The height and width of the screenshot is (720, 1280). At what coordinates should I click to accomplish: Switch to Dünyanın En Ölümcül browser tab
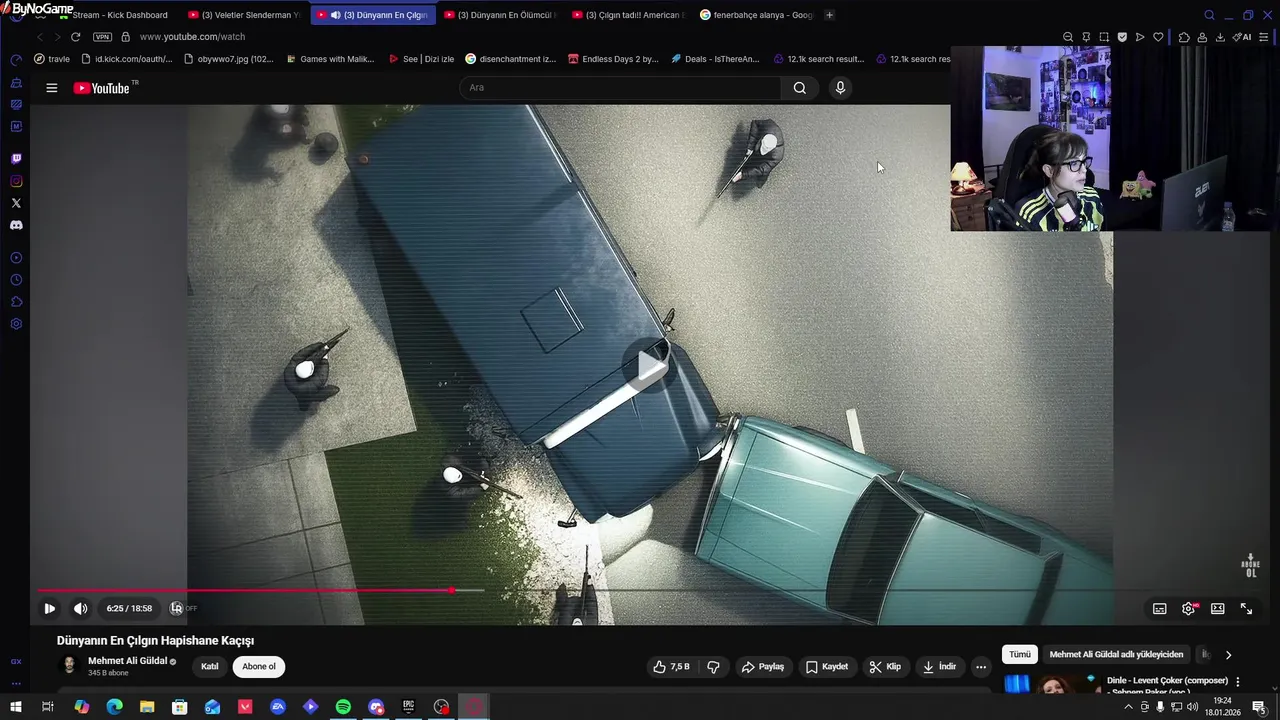click(x=500, y=15)
